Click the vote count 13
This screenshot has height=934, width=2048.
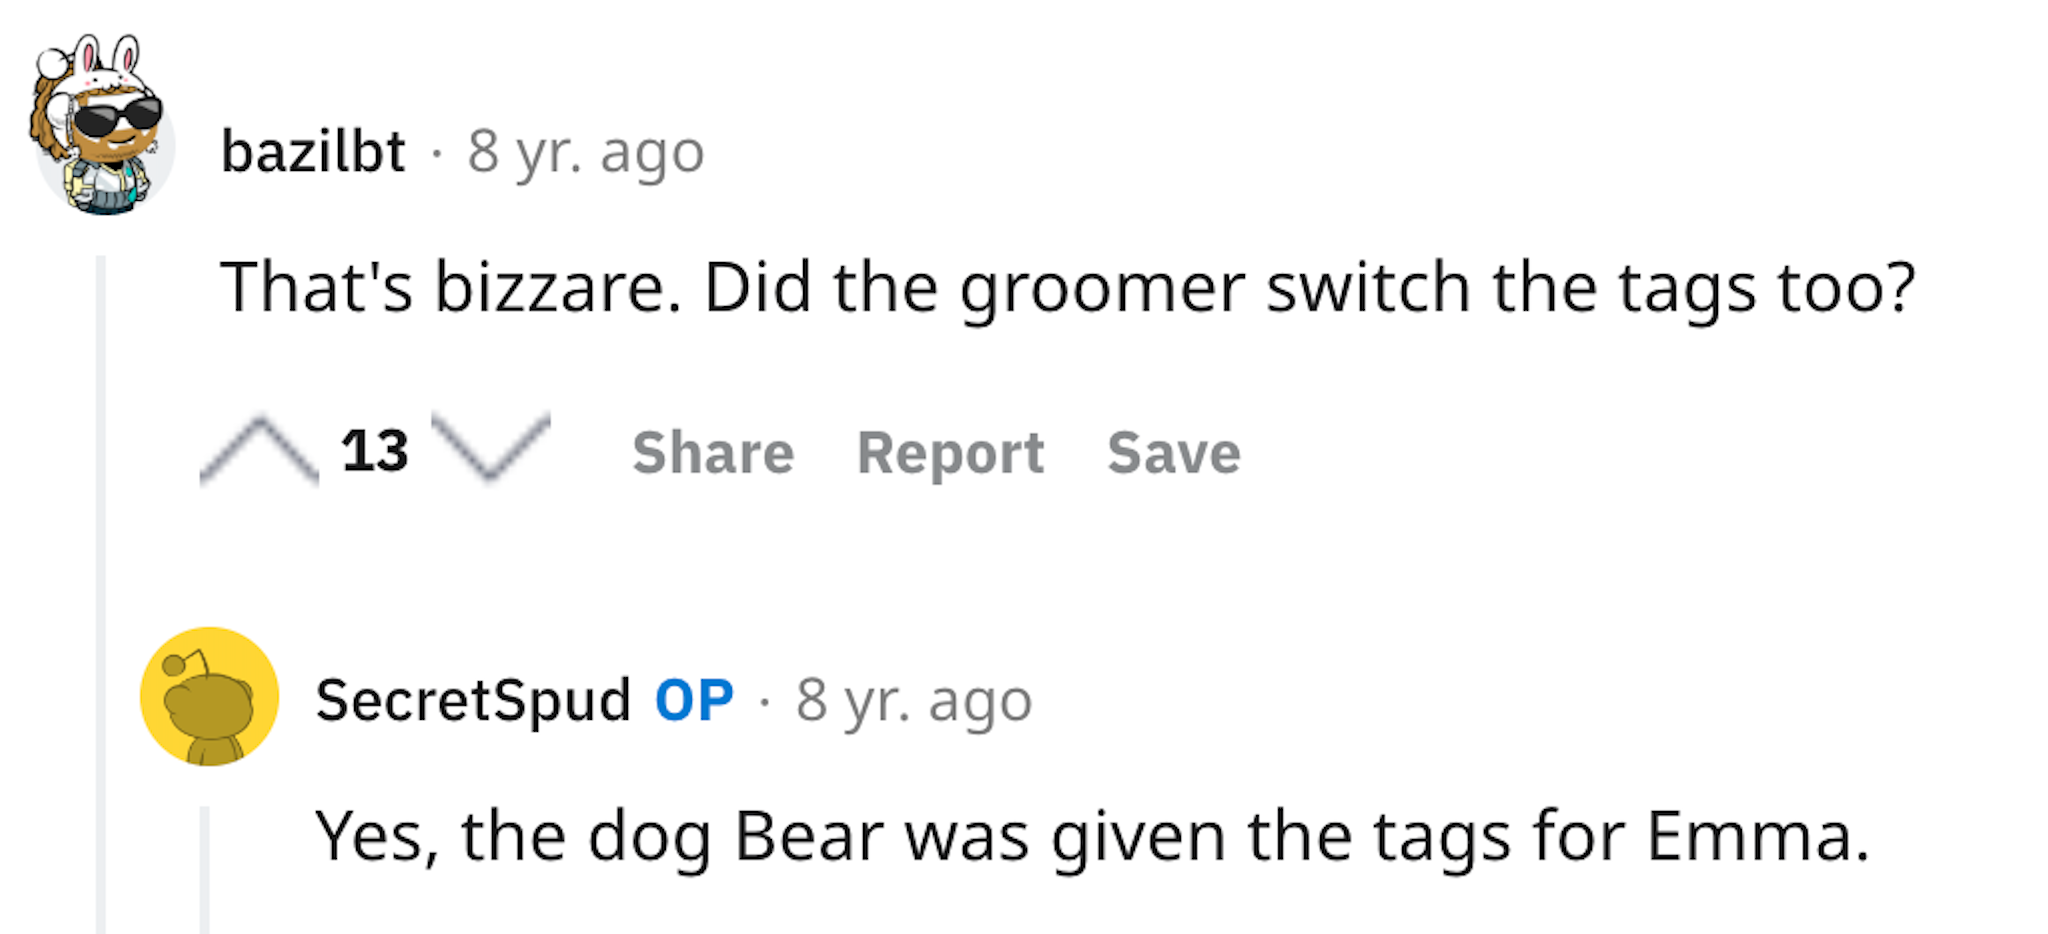[x=375, y=450]
